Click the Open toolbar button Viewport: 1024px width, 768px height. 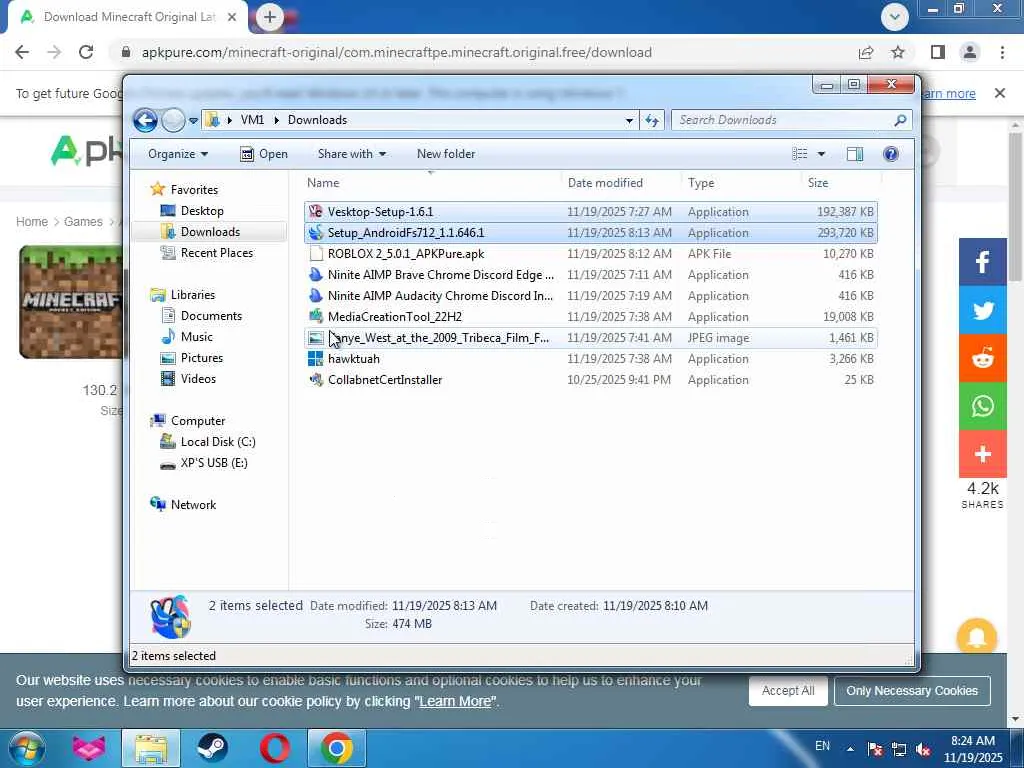pyautogui.click(x=264, y=154)
